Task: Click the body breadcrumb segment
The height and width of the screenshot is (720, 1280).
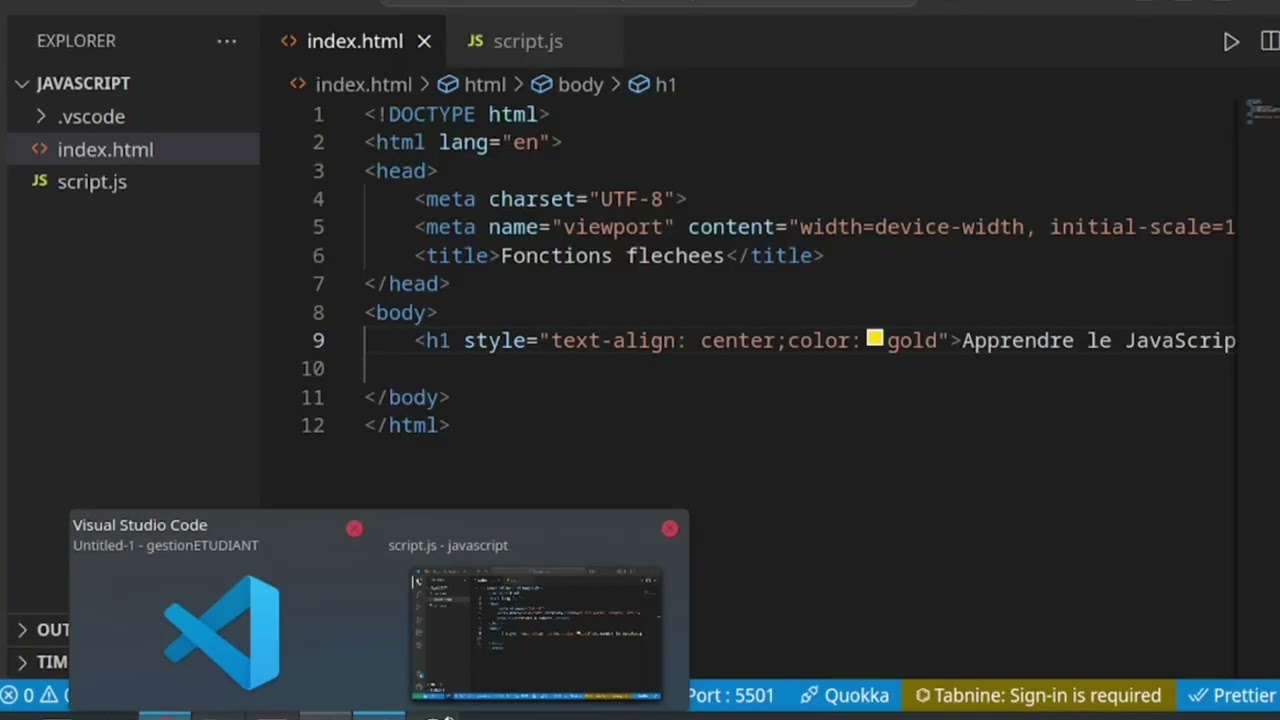Action: pos(580,85)
